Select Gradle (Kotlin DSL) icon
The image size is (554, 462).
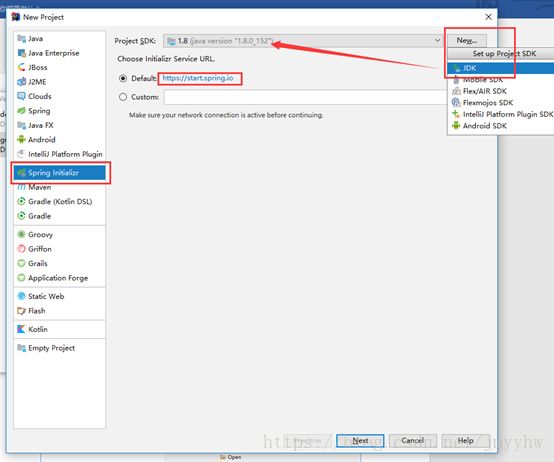[22, 201]
